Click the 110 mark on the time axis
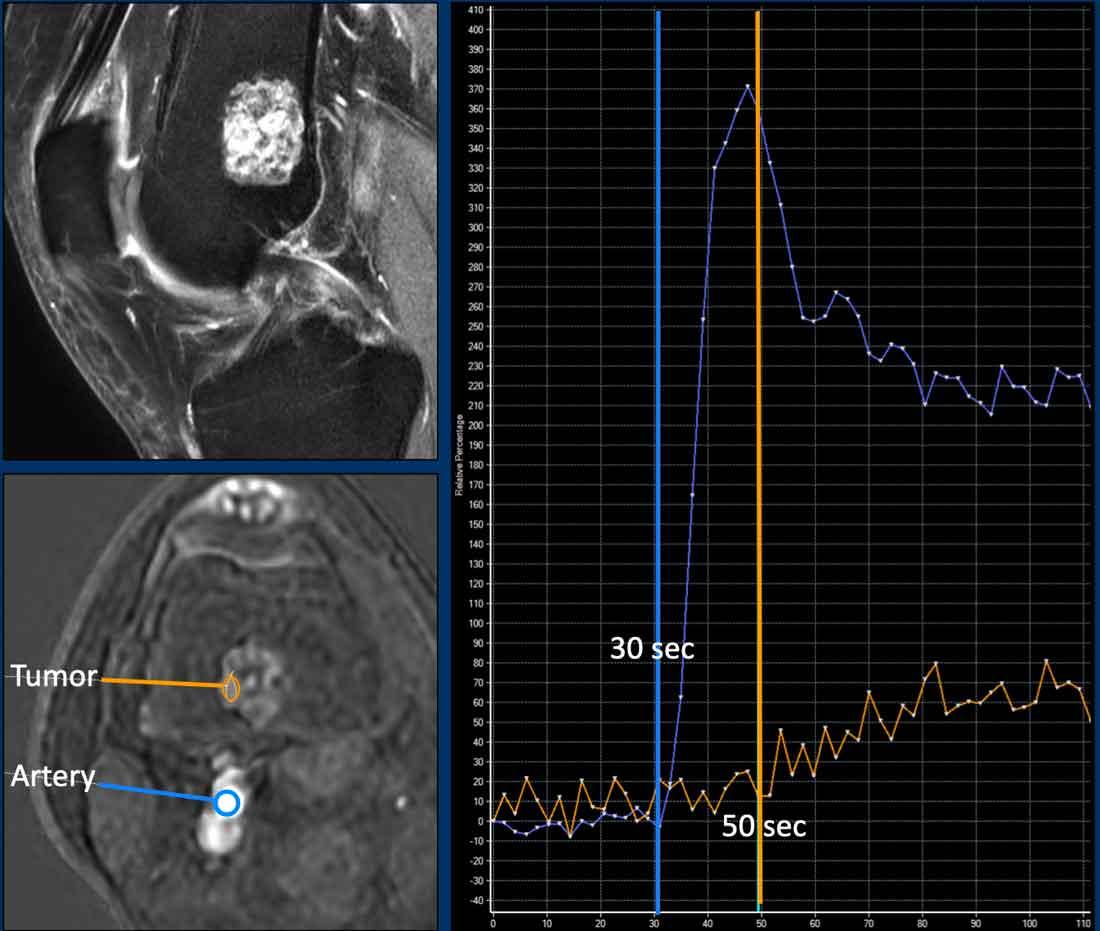 (1084, 924)
